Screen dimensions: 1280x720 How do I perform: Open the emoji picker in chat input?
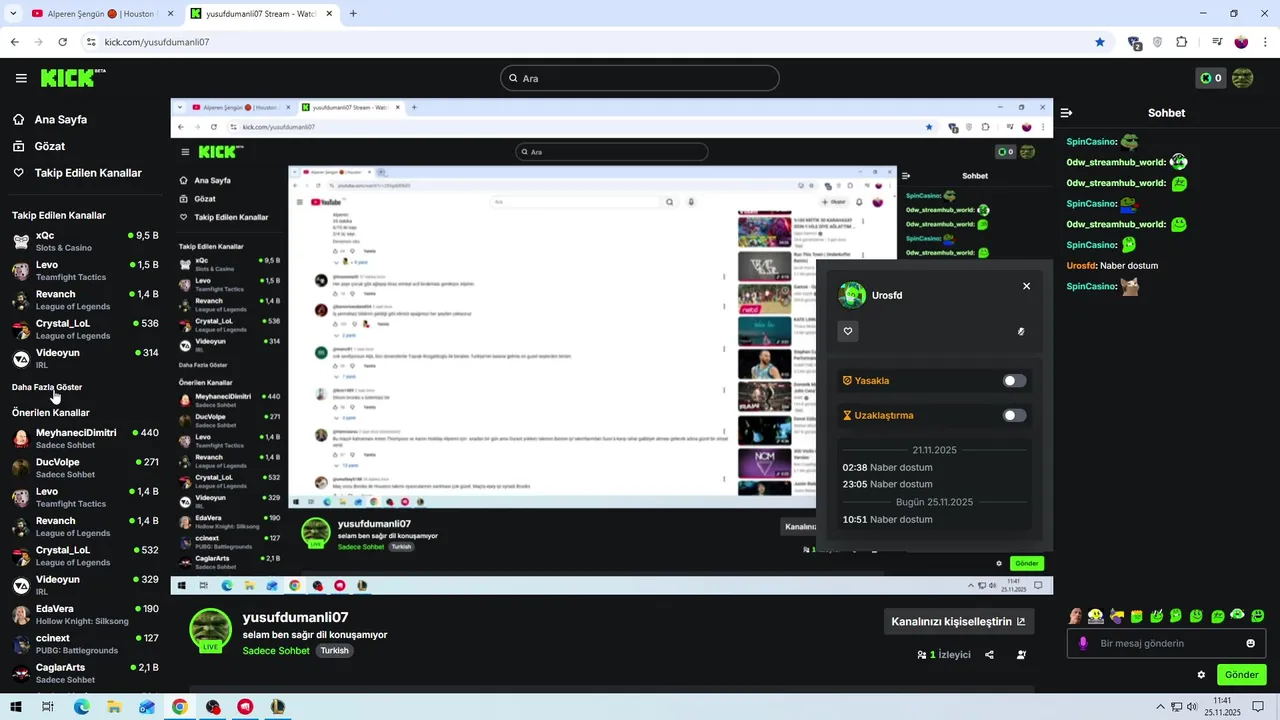[x=1250, y=643]
